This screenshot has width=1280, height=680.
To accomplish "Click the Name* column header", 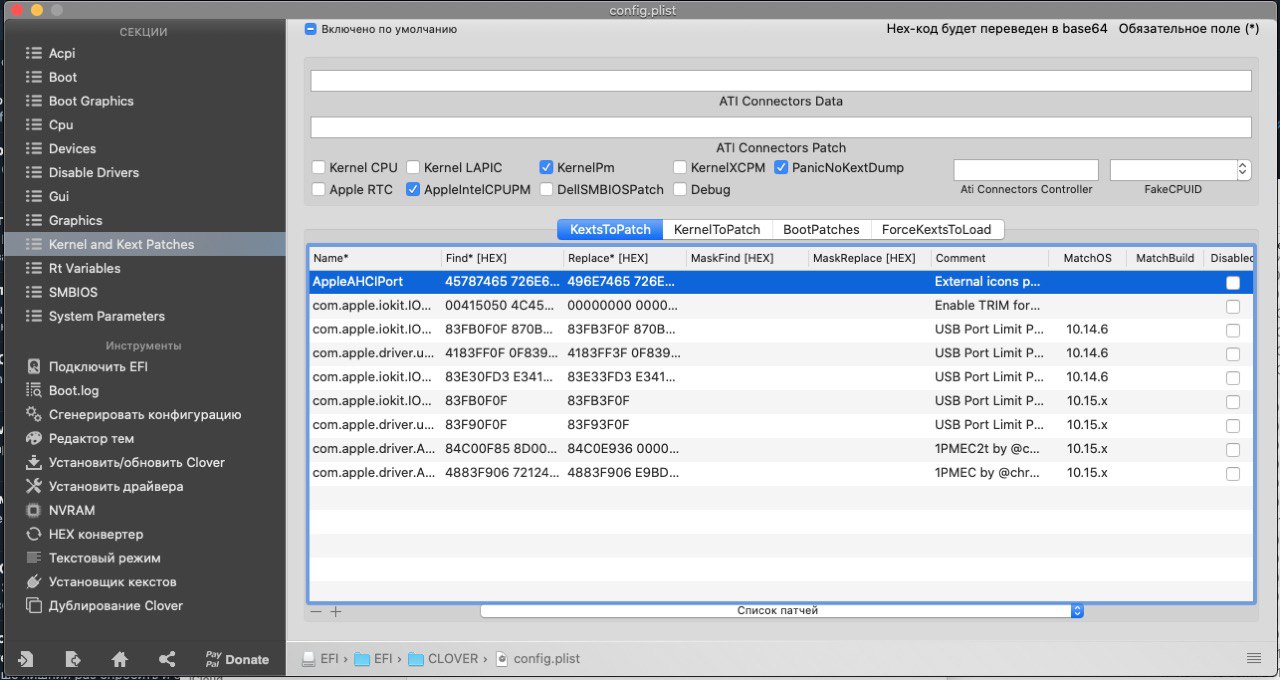I will click(x=374, y=258).
